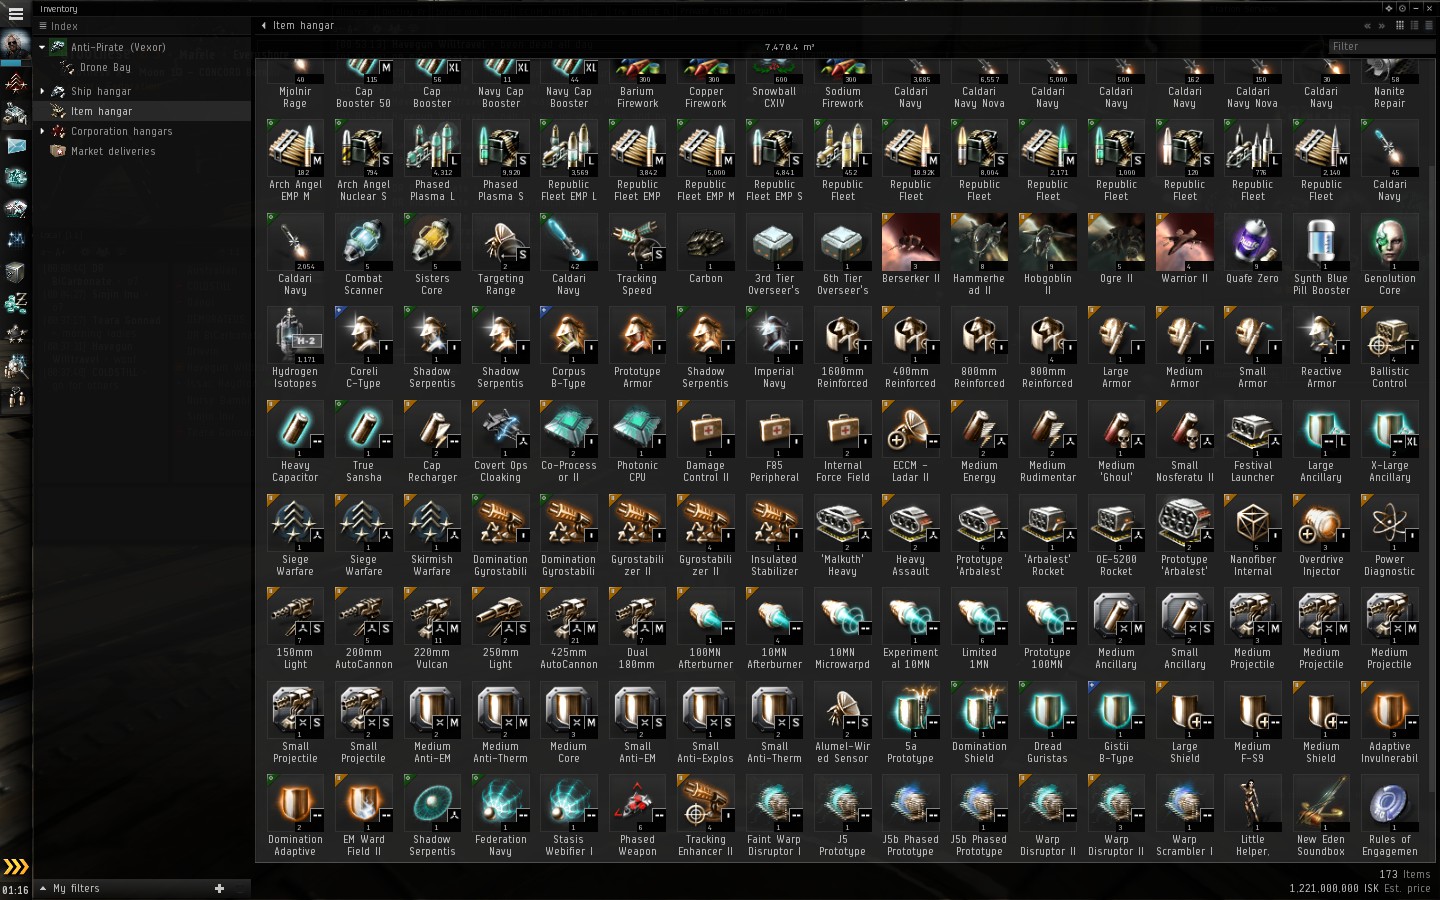The image size is (1440, 900).
Task: Select the Quafe Zero item icon
Action: [1252, 242]
